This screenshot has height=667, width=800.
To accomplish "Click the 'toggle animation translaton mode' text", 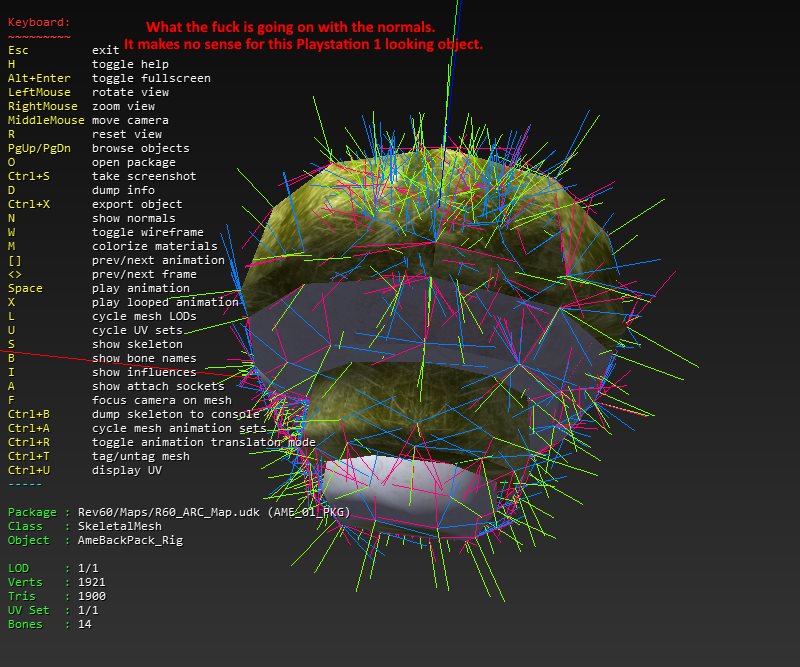I will [204, 442].
